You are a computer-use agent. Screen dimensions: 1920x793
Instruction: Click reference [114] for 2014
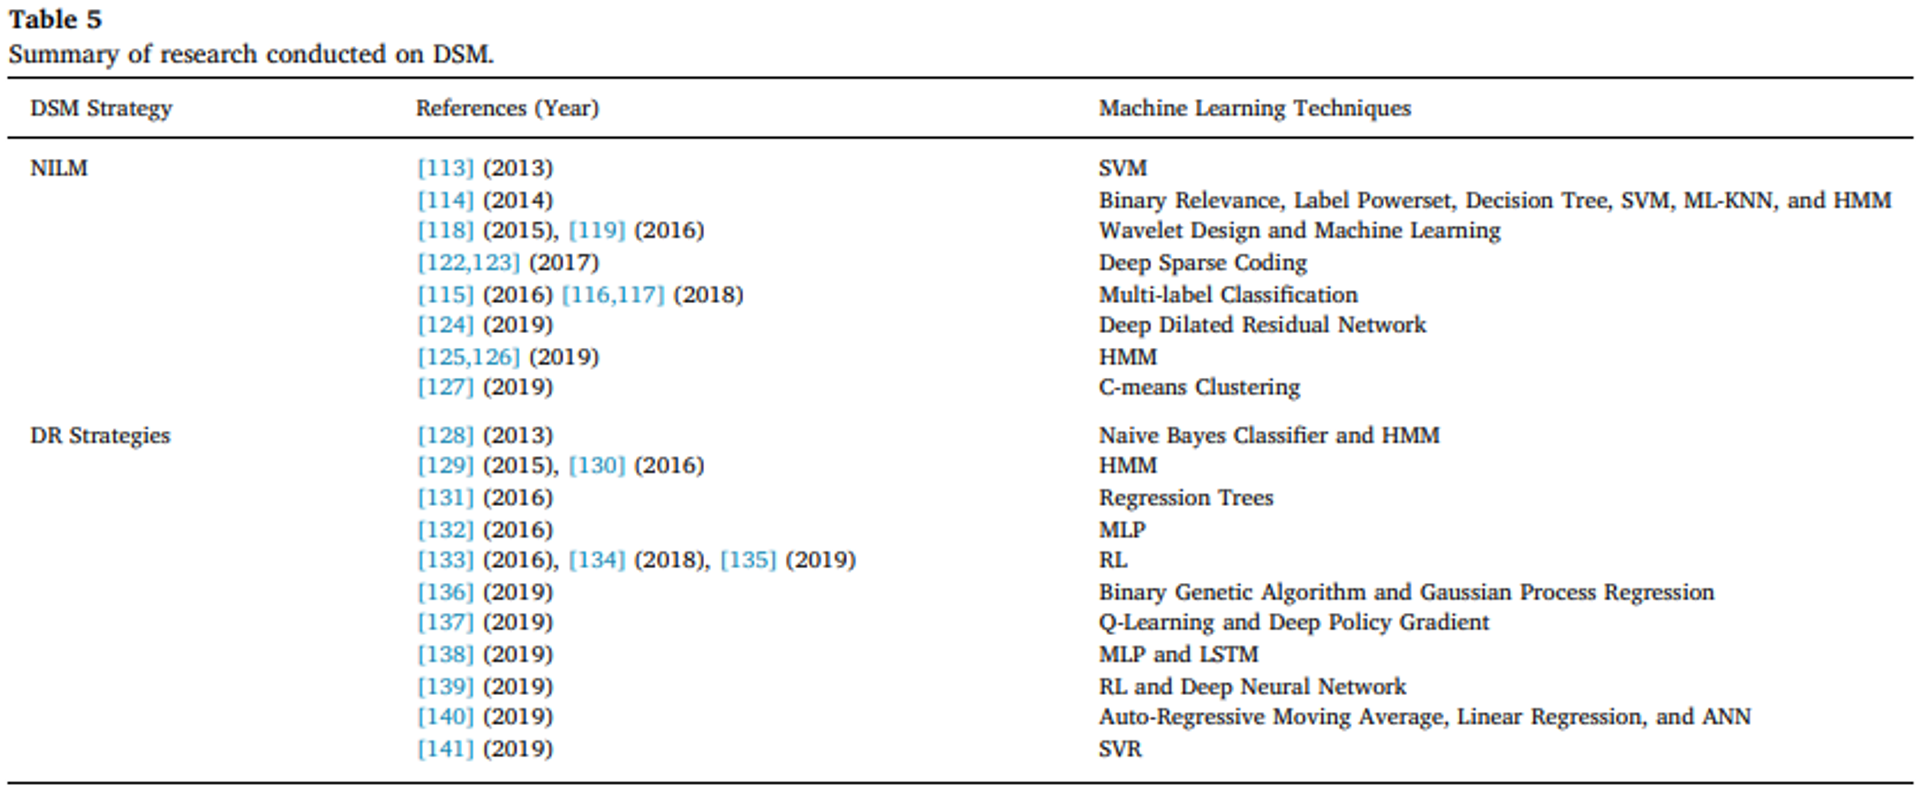[x=445, y=200]
